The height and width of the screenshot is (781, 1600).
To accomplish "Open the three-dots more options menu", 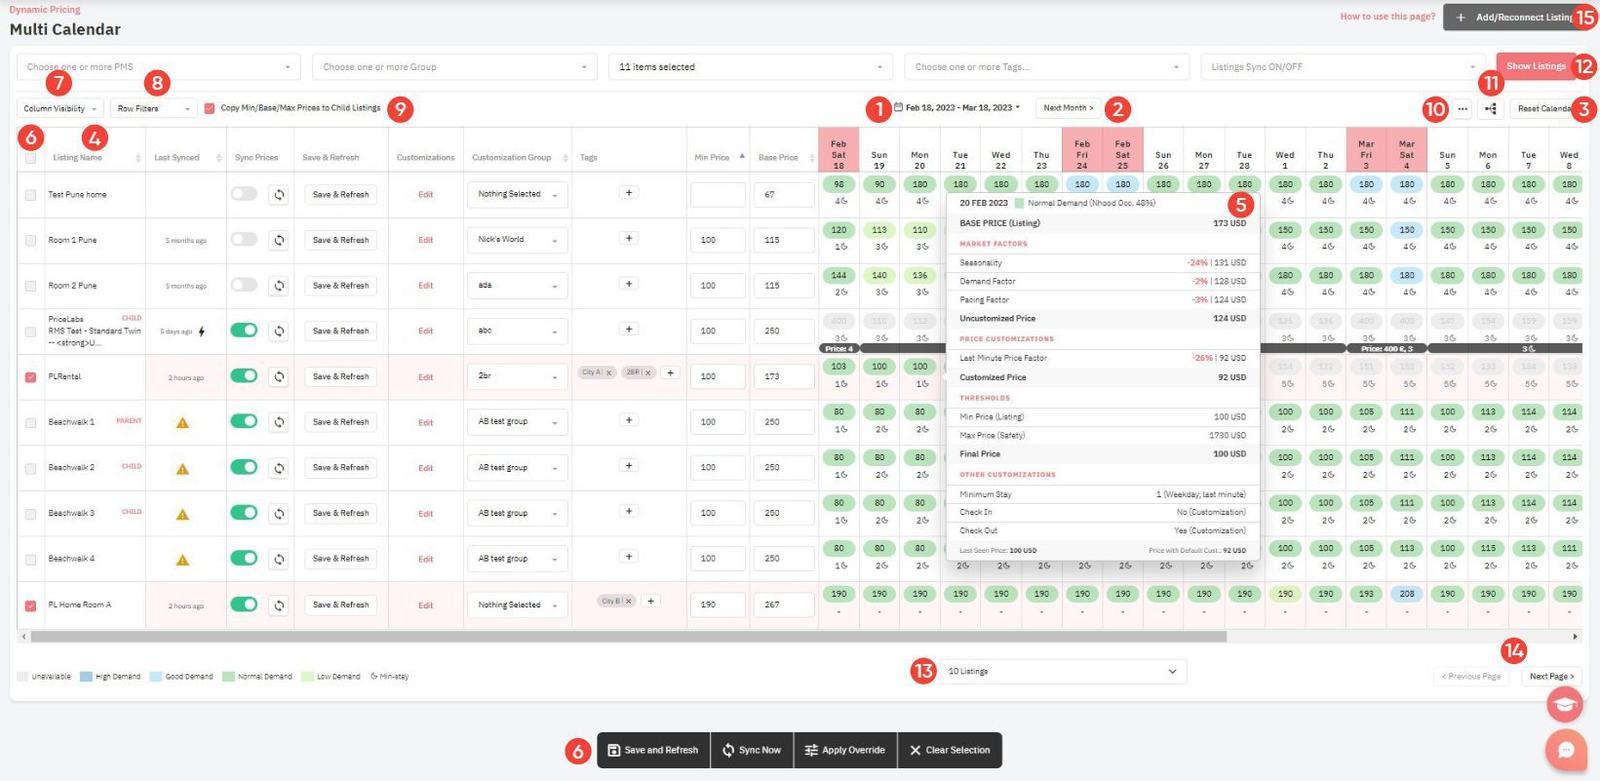I will [x=1463, y=109].
